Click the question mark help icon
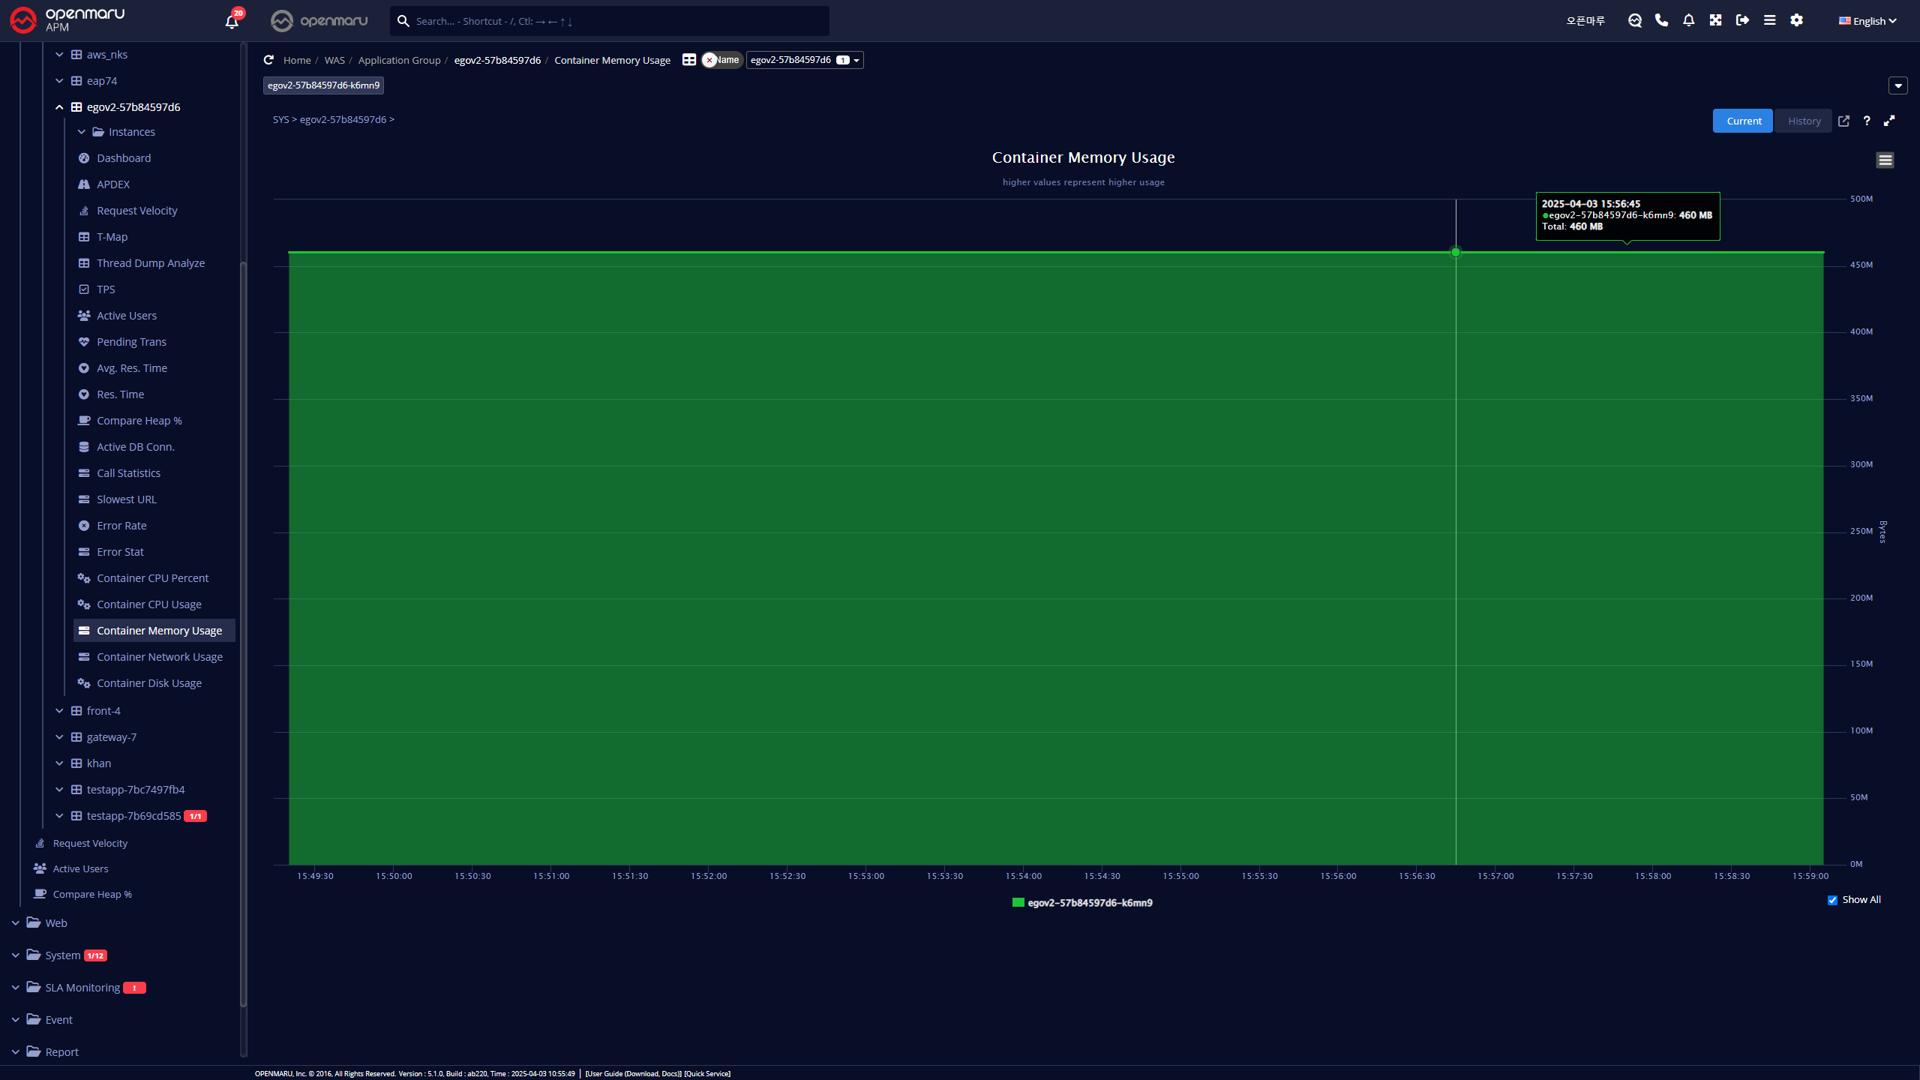The width and height of the screenshot is (1920, 1080). tap(1866, 121)
